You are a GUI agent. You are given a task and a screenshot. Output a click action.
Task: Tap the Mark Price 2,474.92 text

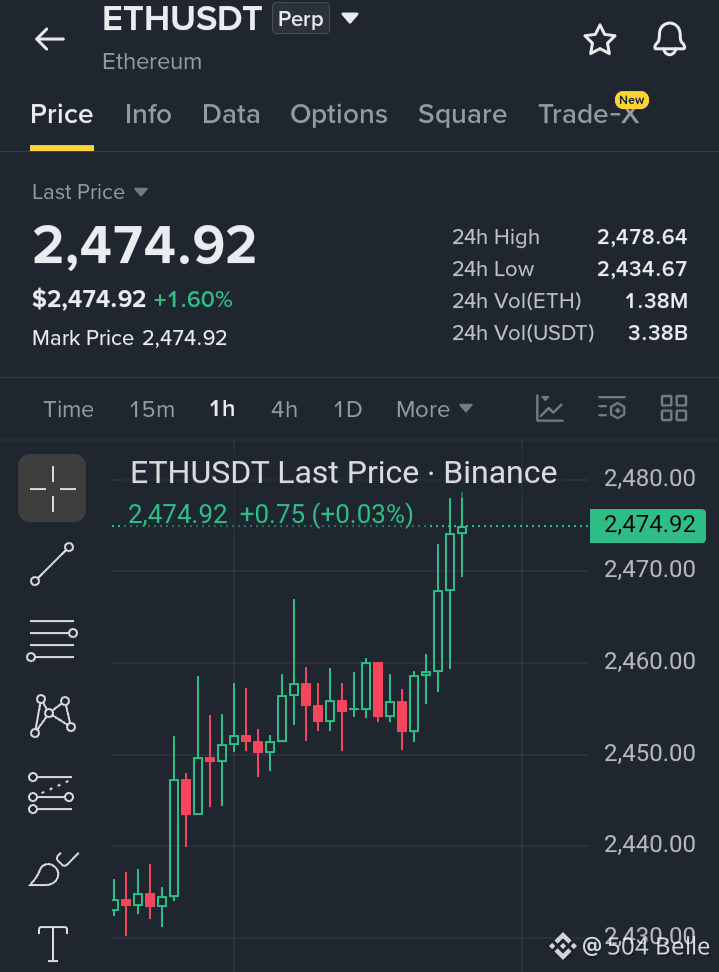click(x=130, y=338)
